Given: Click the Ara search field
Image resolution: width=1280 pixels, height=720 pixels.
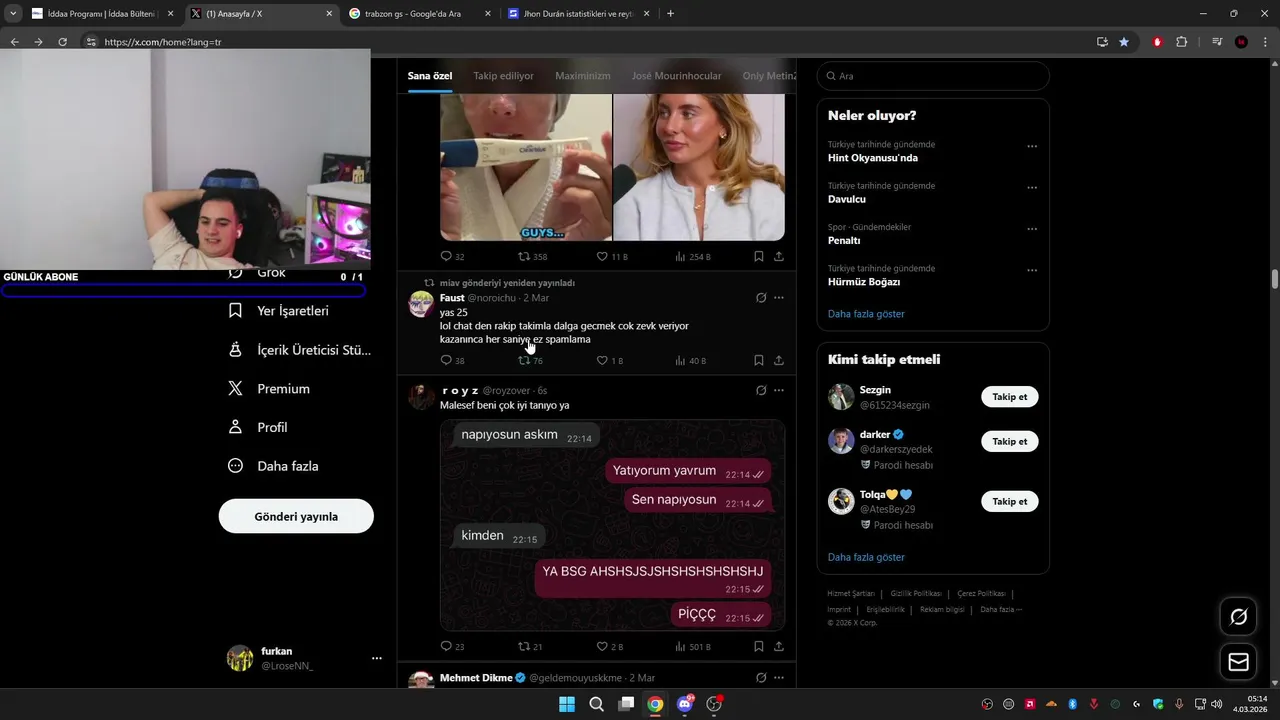Looking at the screenshot, I should pos(933,76).
